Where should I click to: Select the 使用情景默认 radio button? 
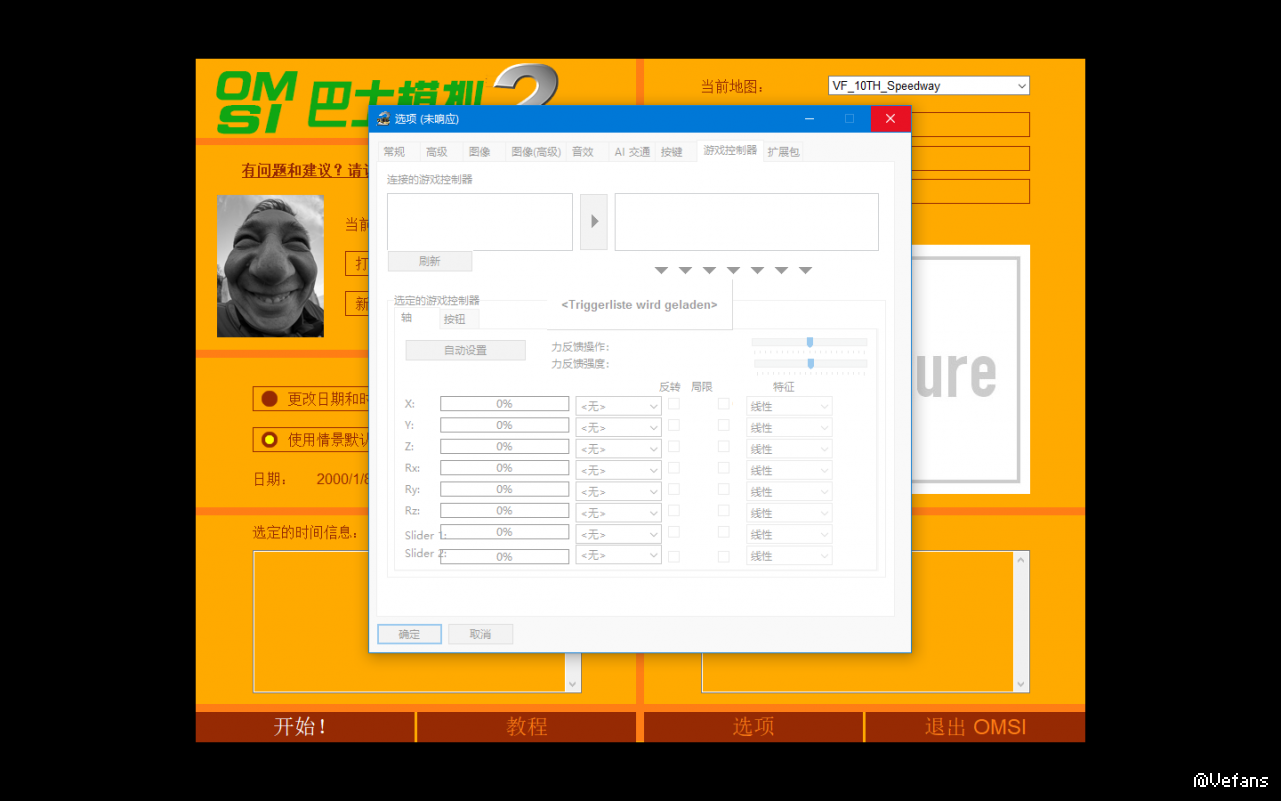point(269,439)
